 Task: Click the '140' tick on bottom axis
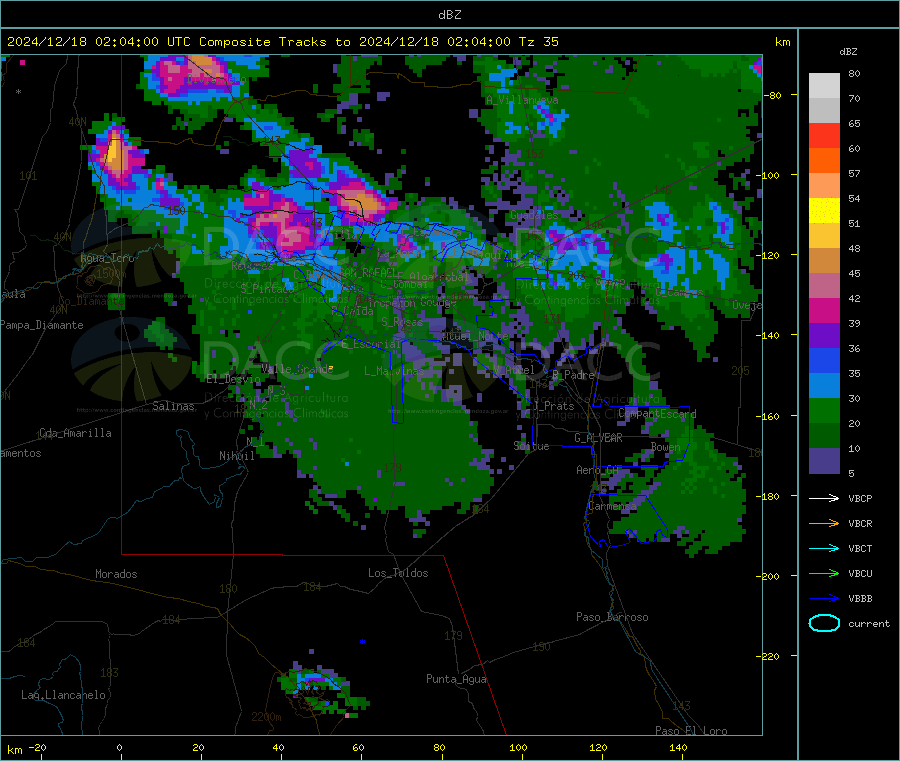(678, 747)
